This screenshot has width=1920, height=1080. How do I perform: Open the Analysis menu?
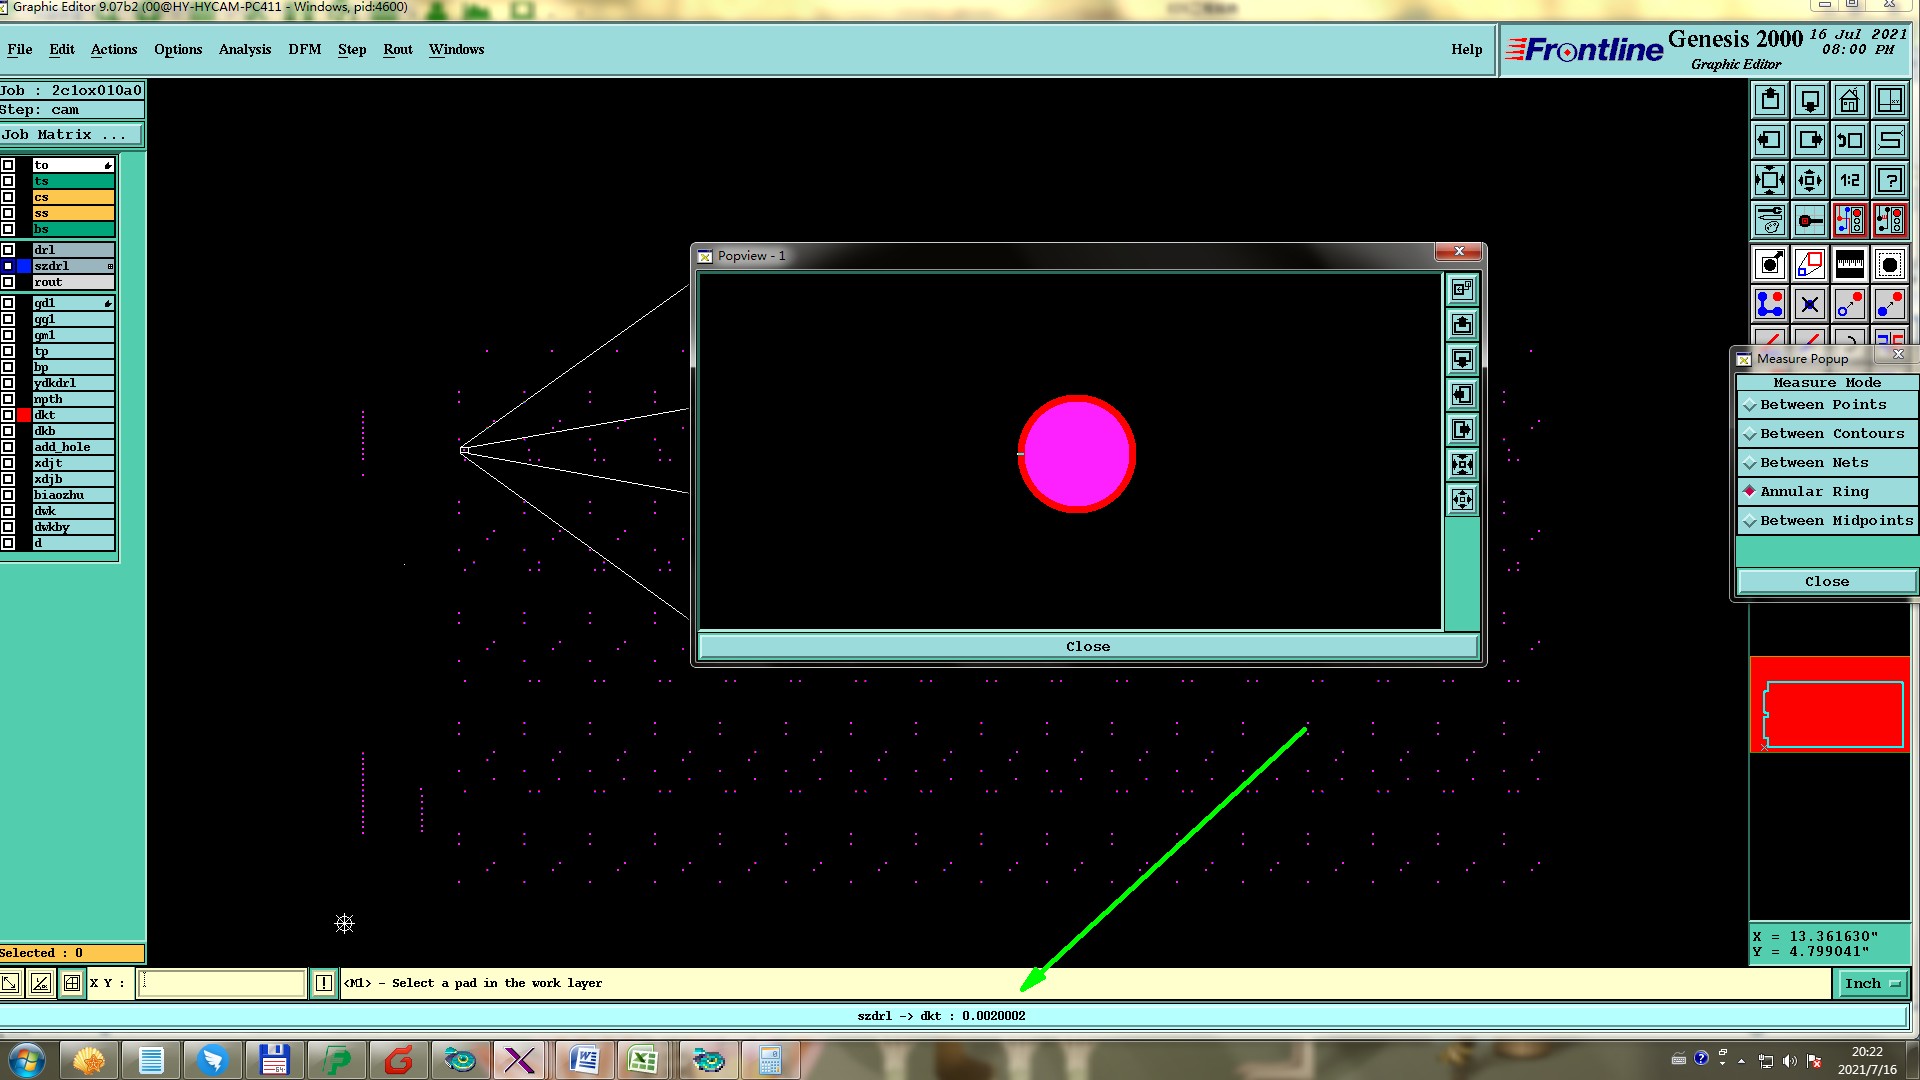pos(244,49)
